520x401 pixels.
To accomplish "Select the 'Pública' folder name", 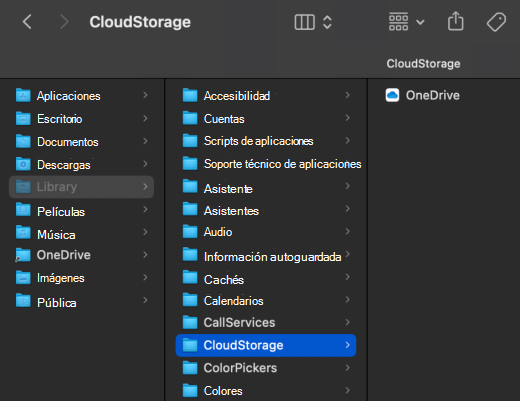I will point(57,303).
